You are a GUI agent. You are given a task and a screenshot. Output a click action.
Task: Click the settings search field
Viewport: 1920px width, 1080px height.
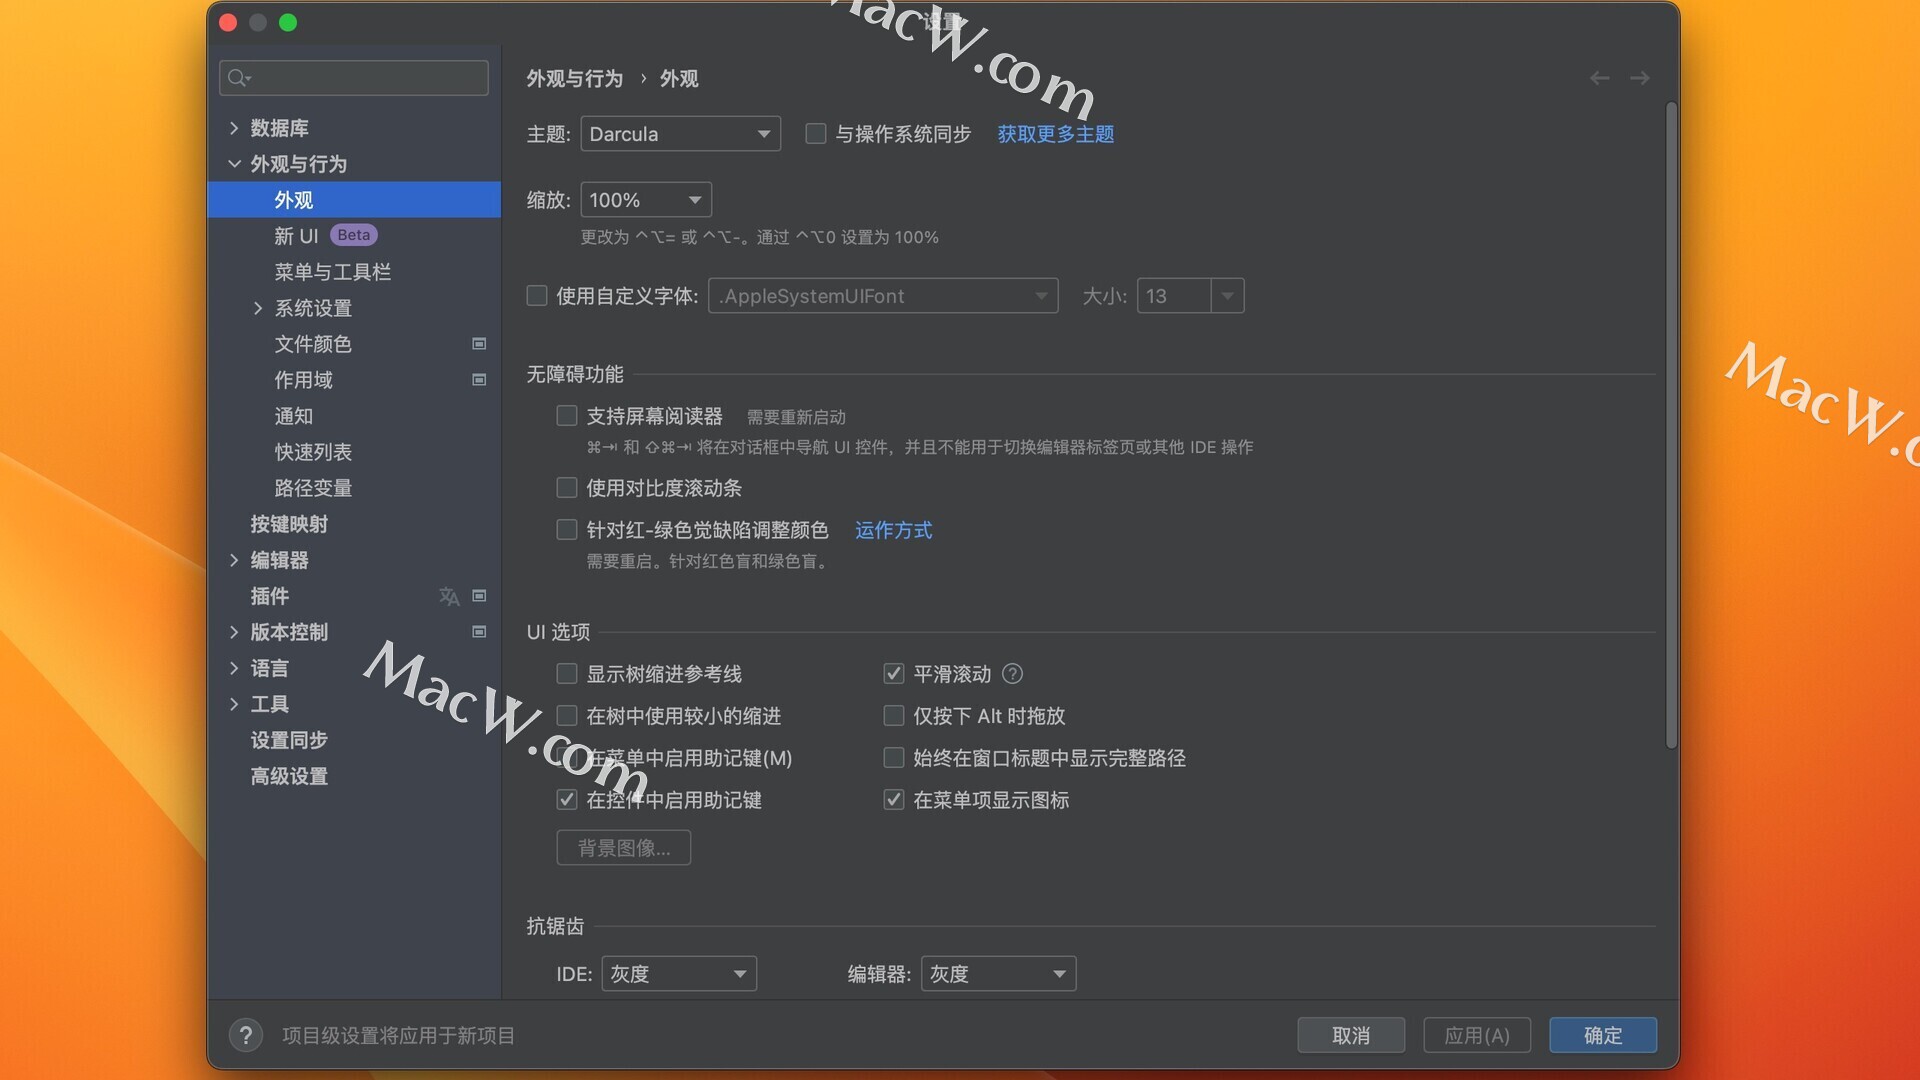tap(354, 78)
